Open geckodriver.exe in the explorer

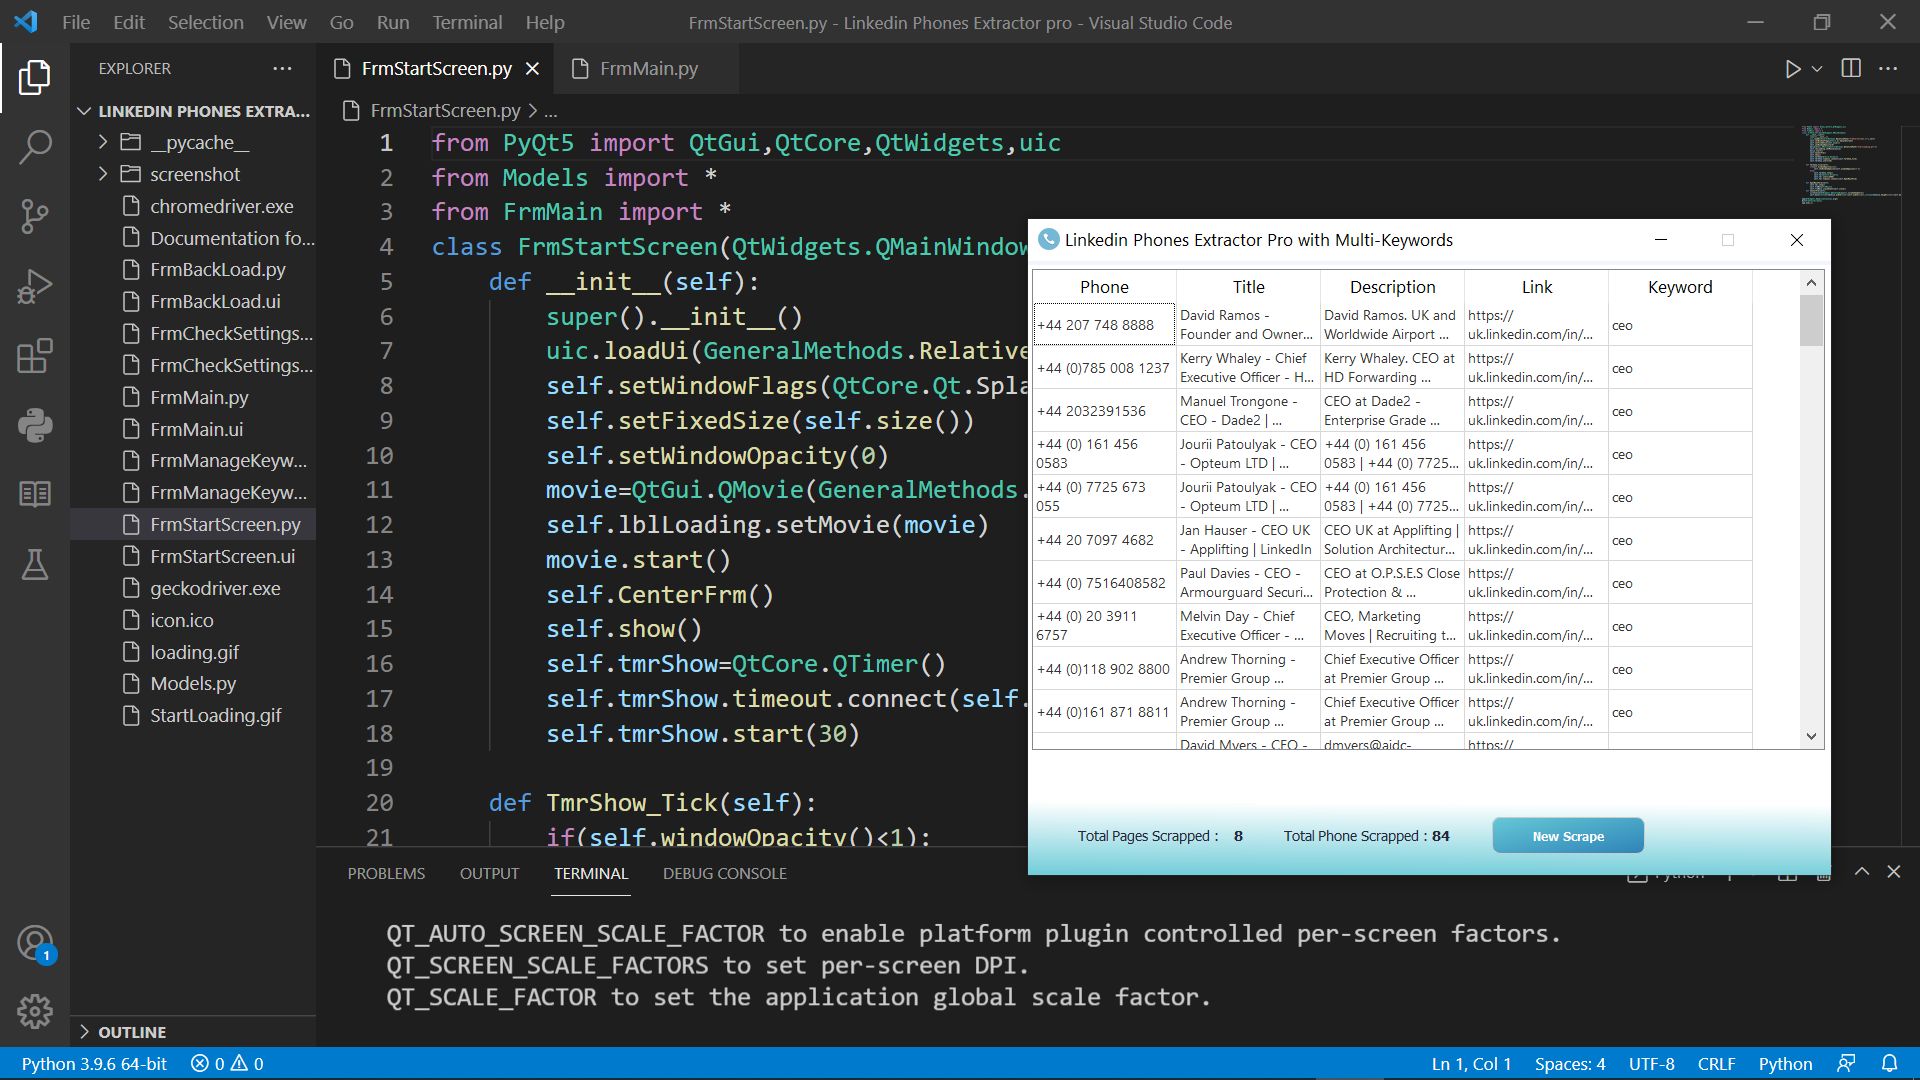point(215,588)
